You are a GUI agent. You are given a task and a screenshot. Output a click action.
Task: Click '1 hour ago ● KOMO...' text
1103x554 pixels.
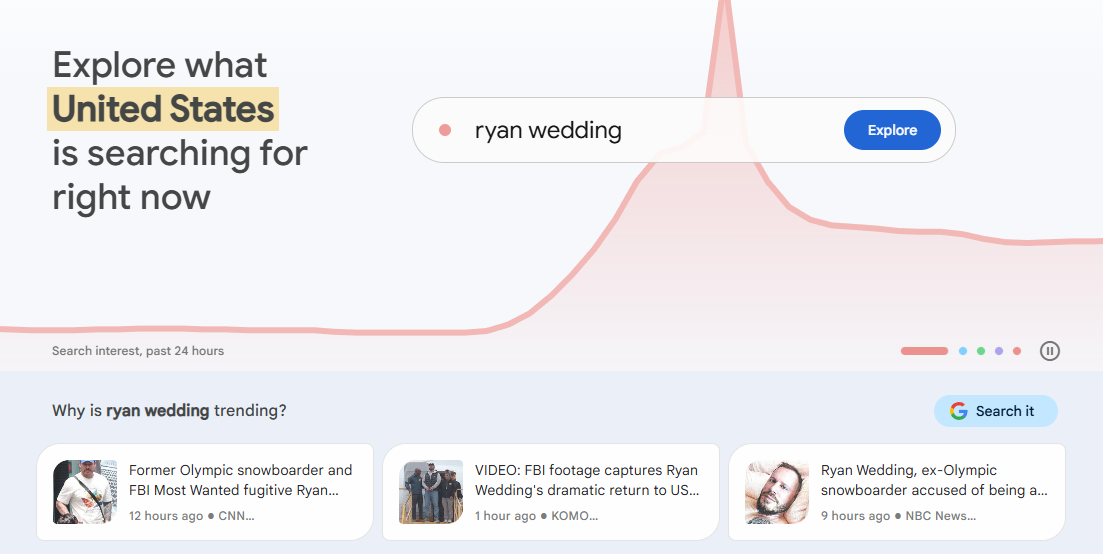pyautogui.click(x=536, y=516)
